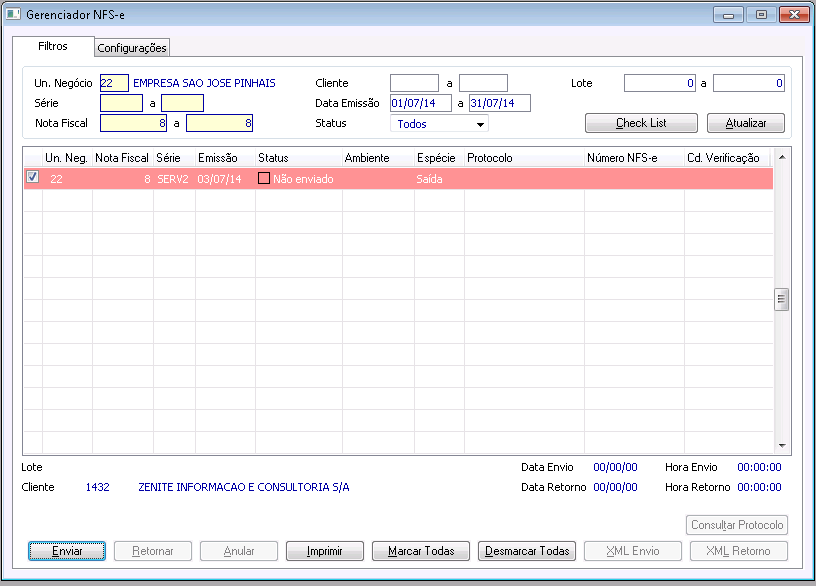The image size is (816, 586).
Task: Click the Não enviado status square indicator
Action: (264, 179)
